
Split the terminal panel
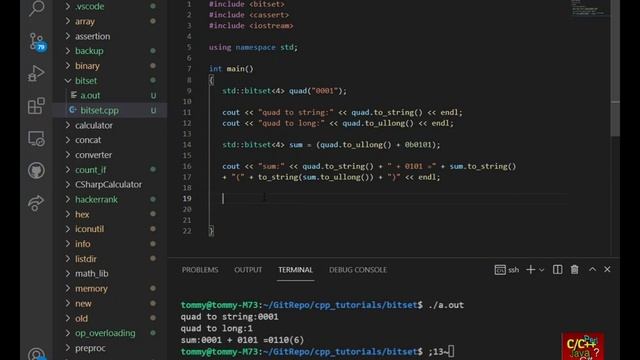pyautogui.click(x=557, y=270)
